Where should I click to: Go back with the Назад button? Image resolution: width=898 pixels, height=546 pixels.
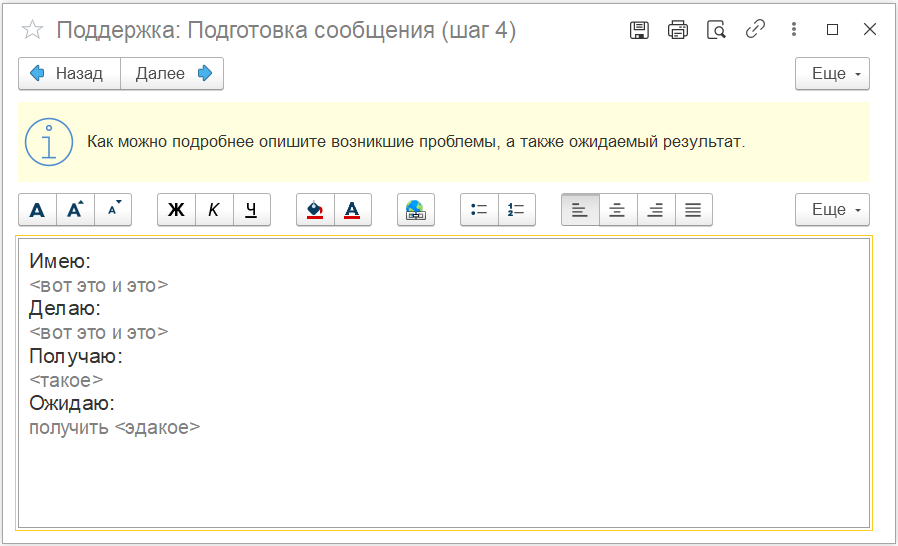point(69,74)
